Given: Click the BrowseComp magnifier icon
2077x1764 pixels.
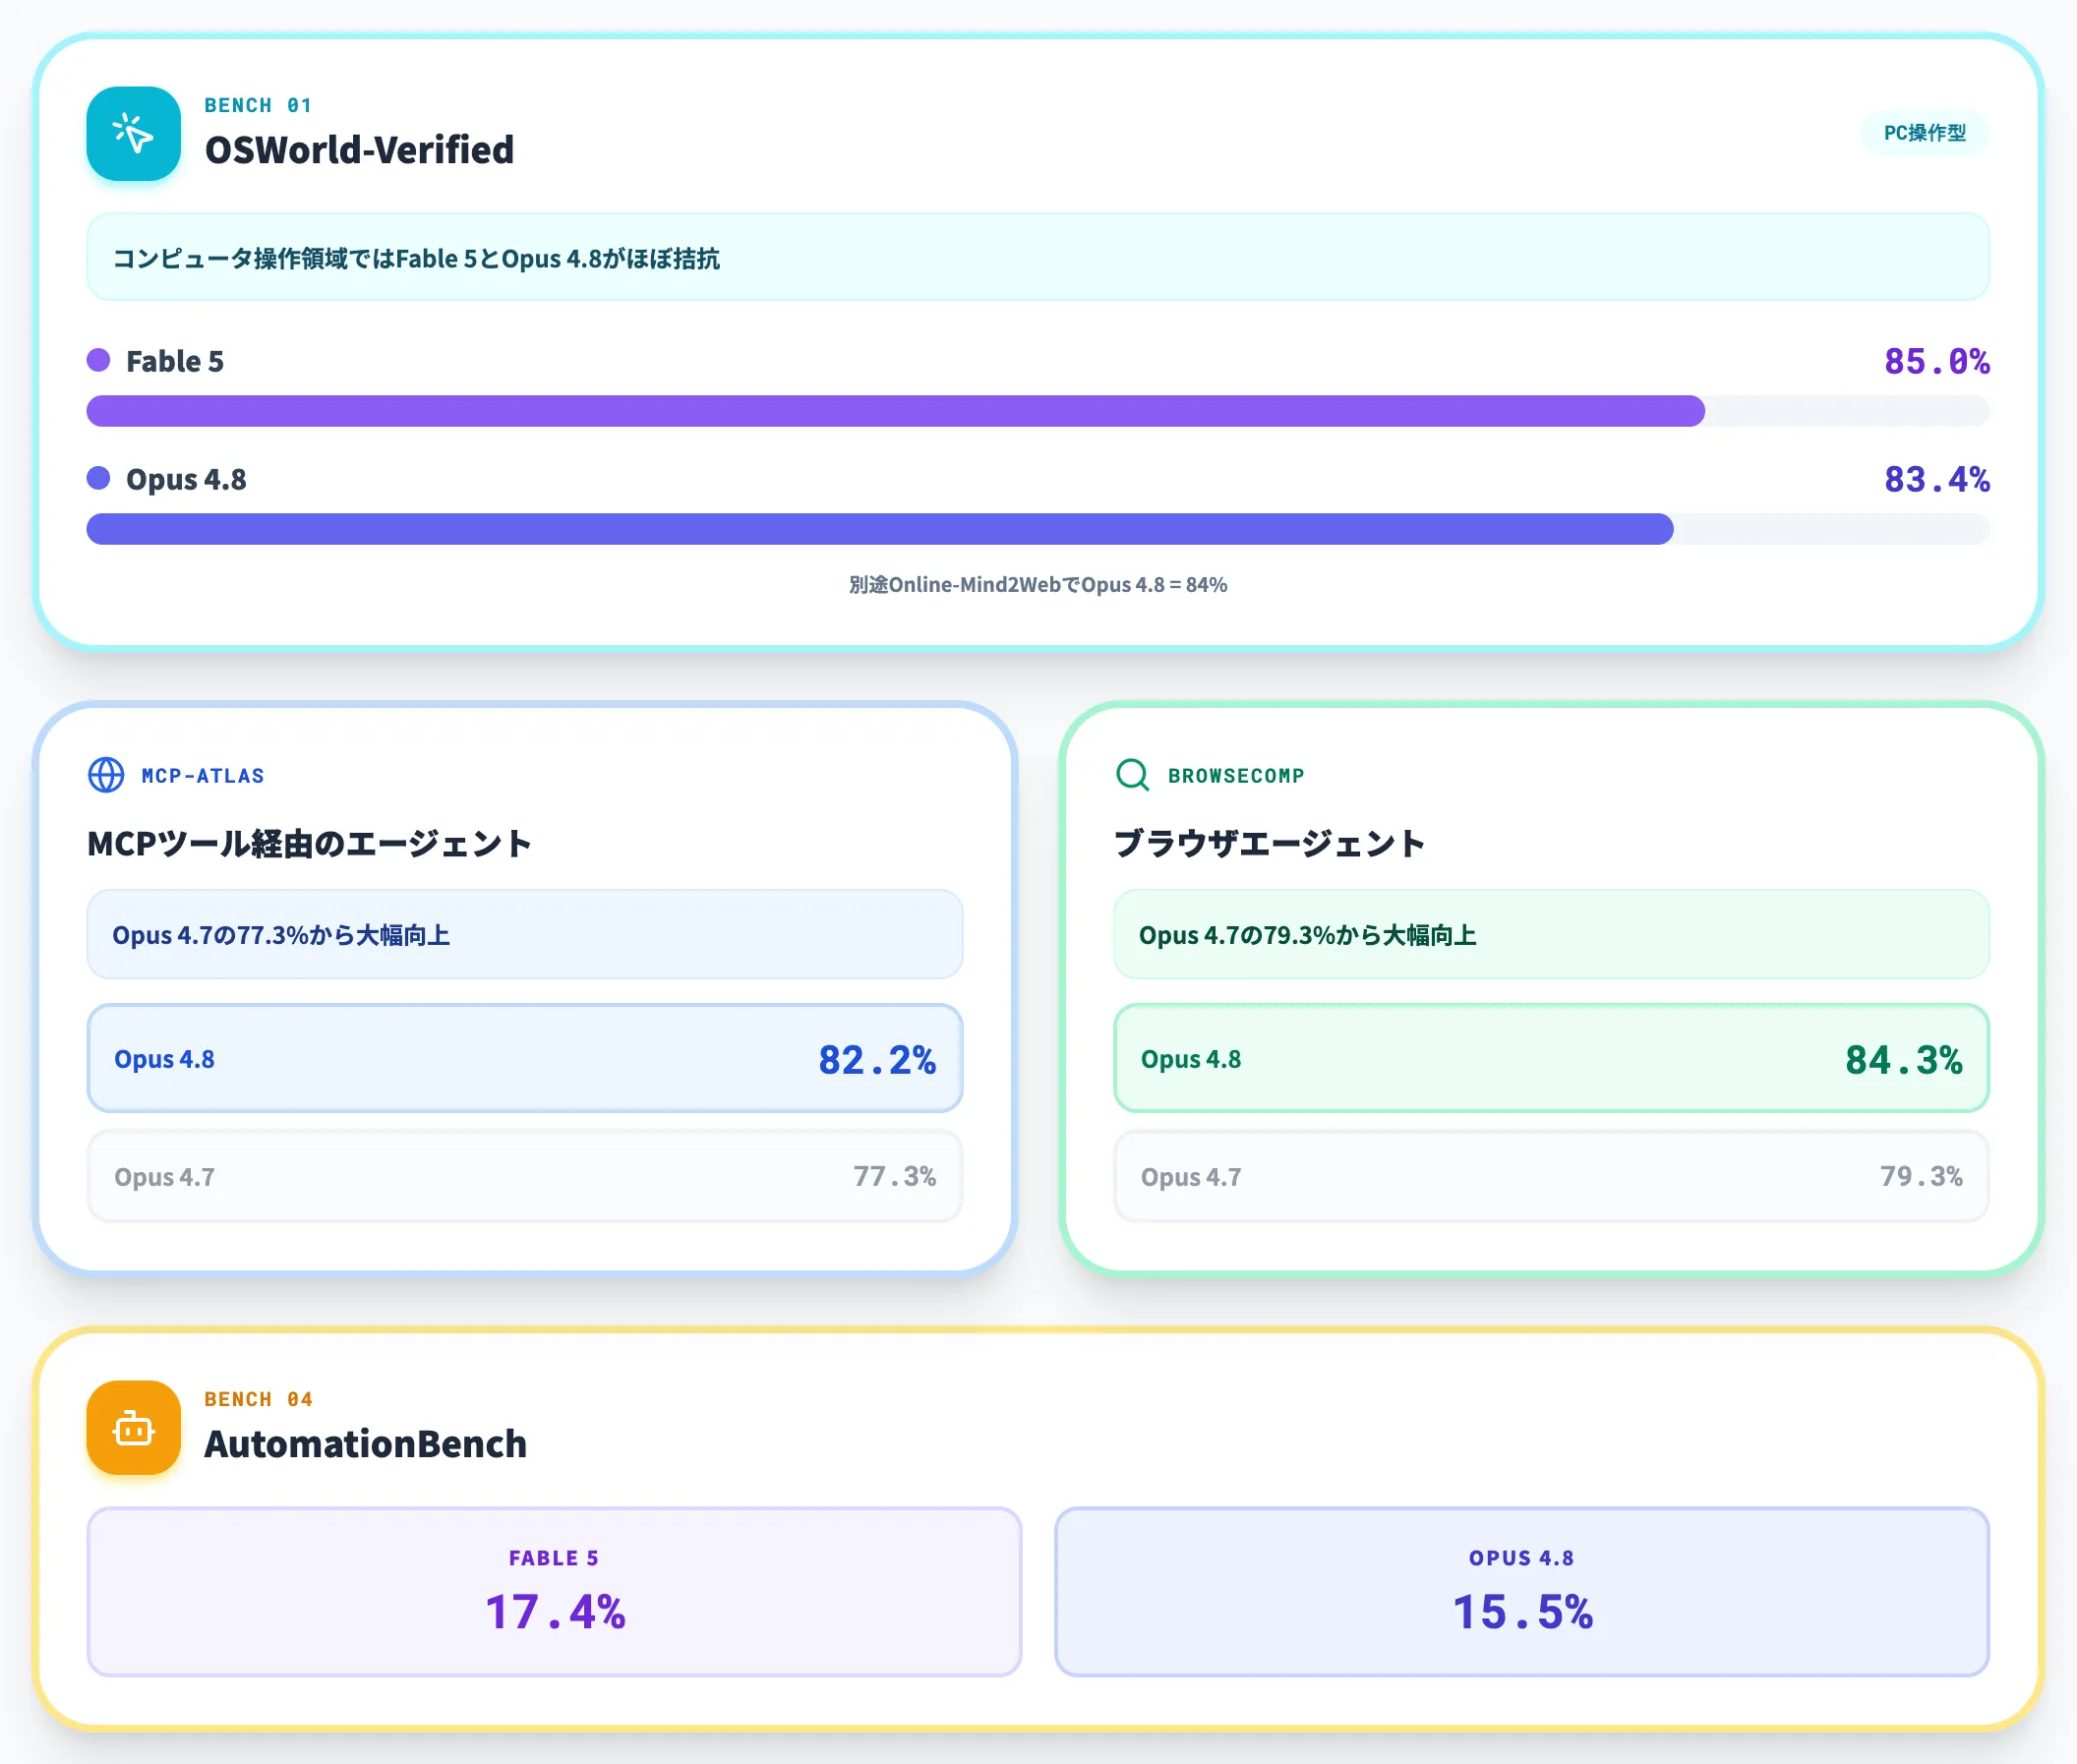Looking at the screenshot, I should (x=1132, y=775).
